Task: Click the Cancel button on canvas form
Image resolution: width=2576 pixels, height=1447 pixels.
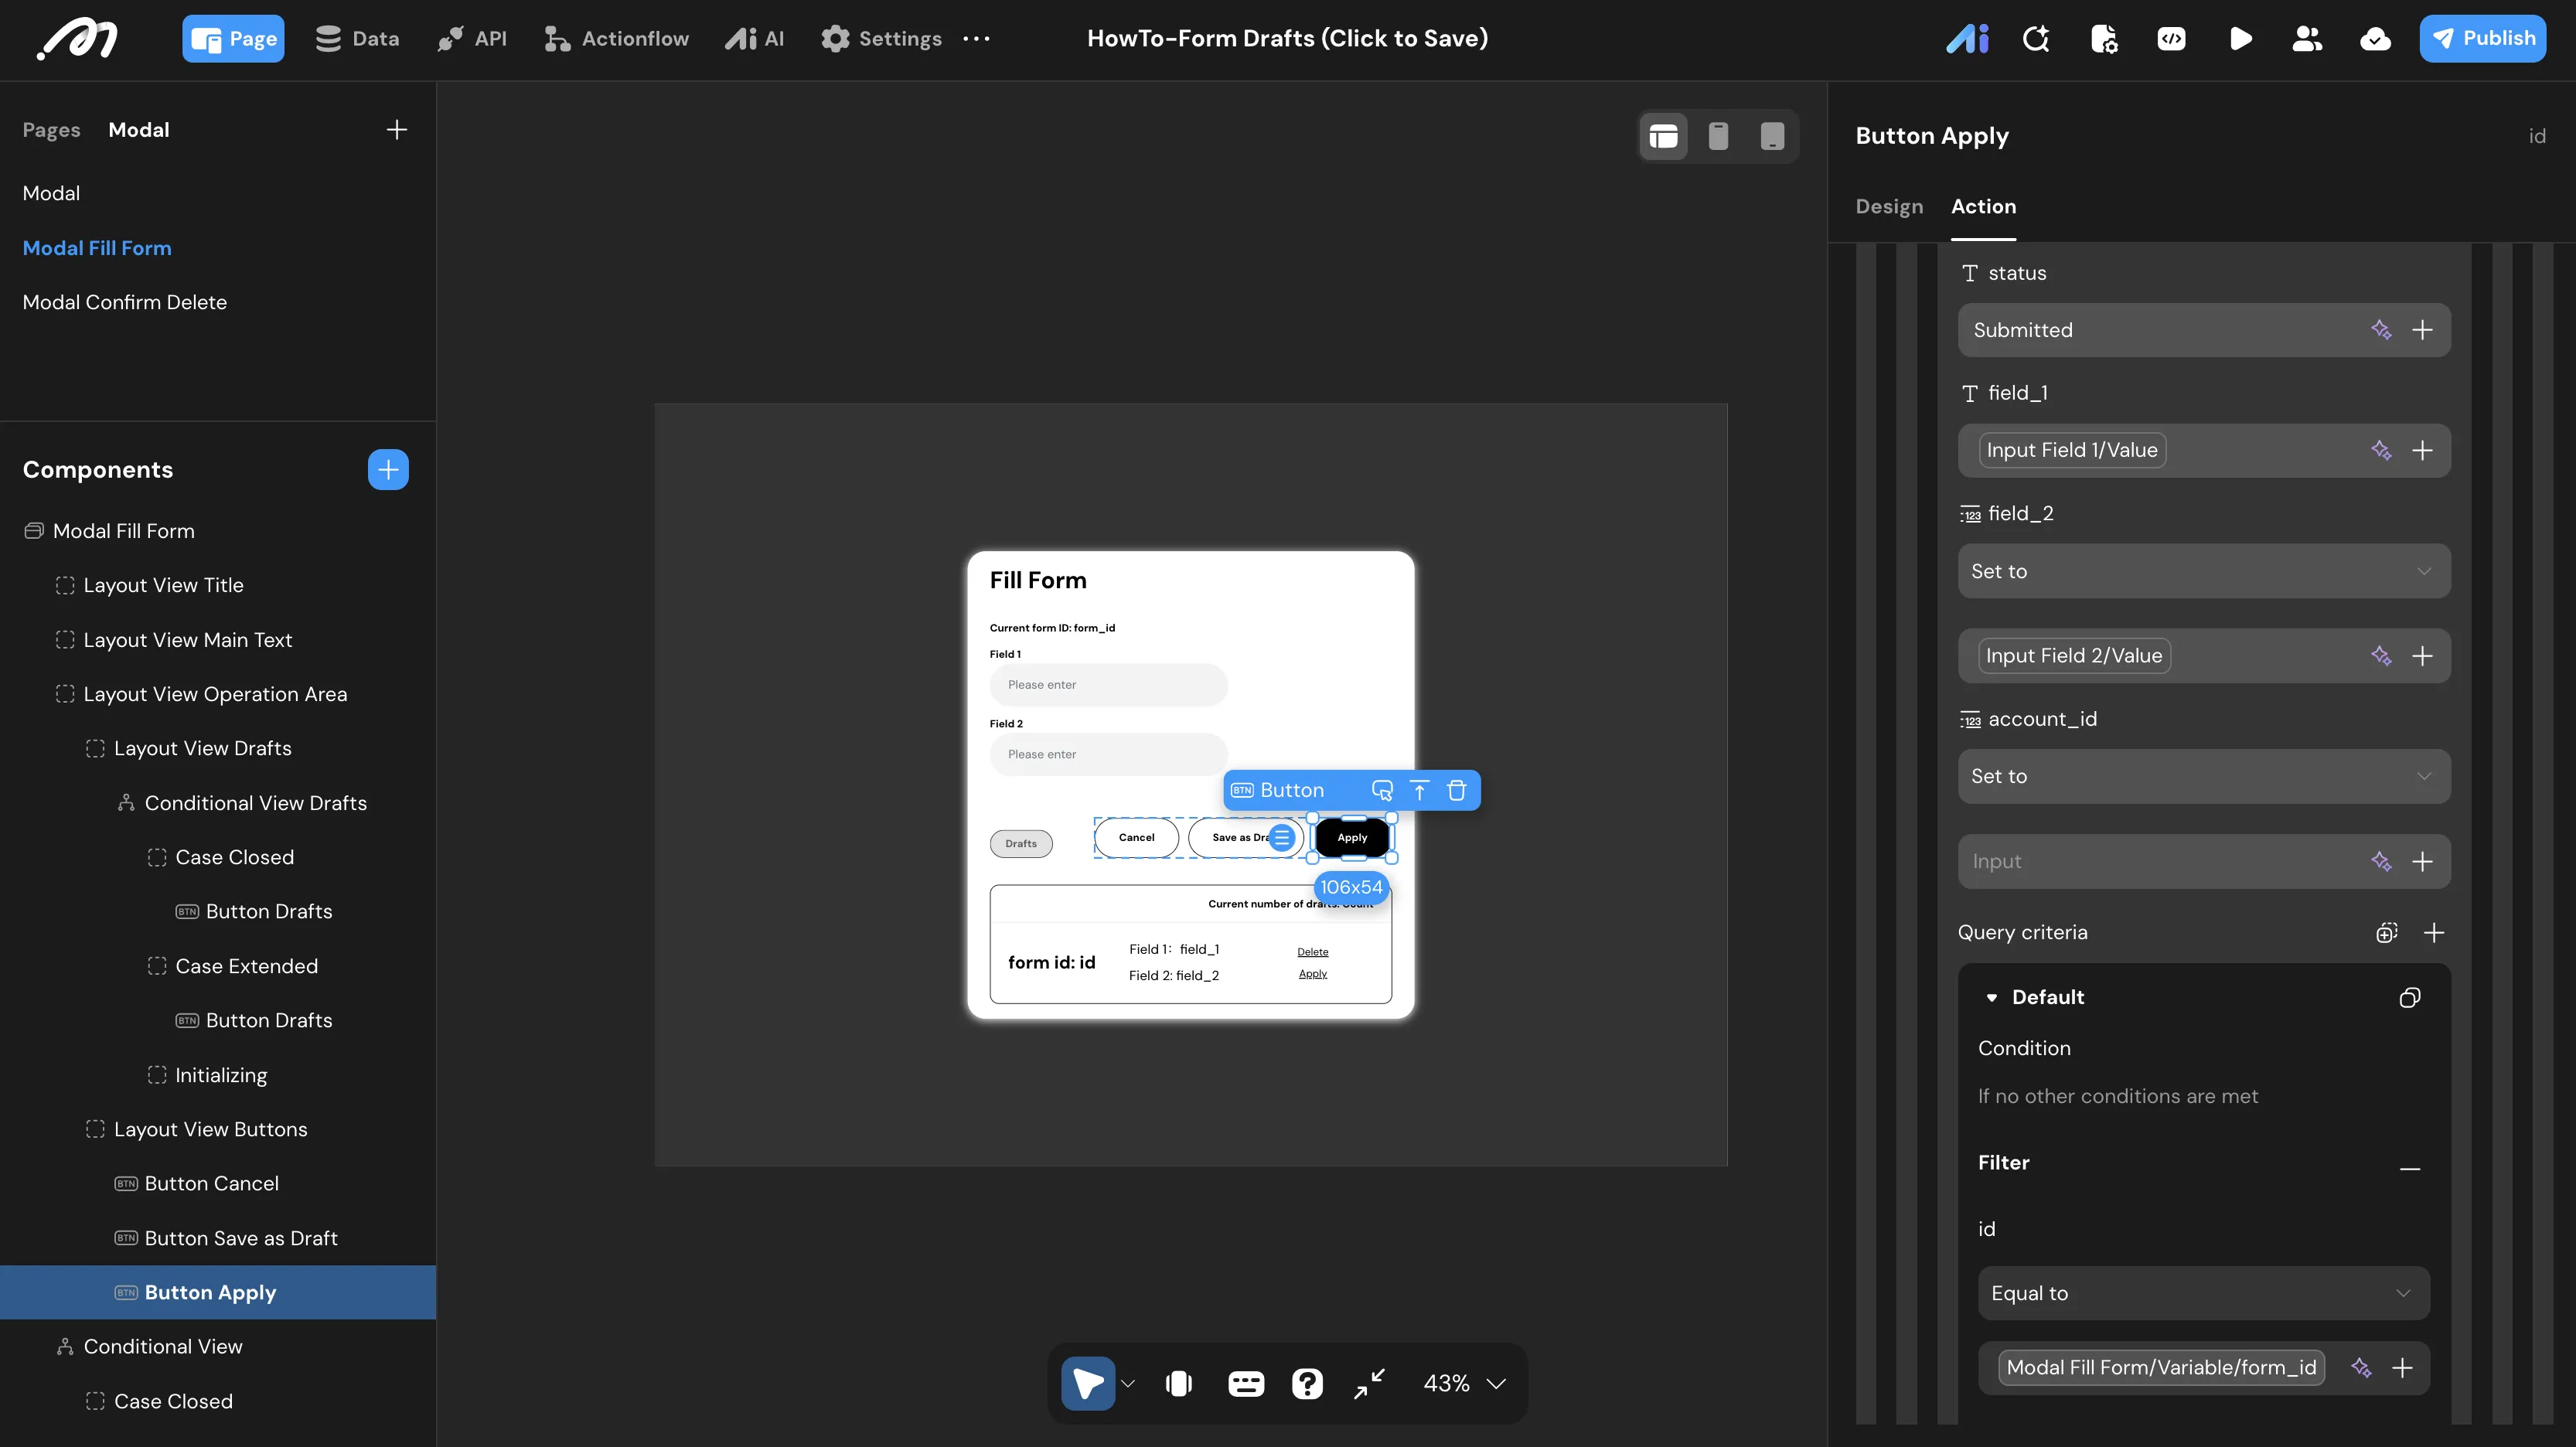Action: tap(1136, 838)
